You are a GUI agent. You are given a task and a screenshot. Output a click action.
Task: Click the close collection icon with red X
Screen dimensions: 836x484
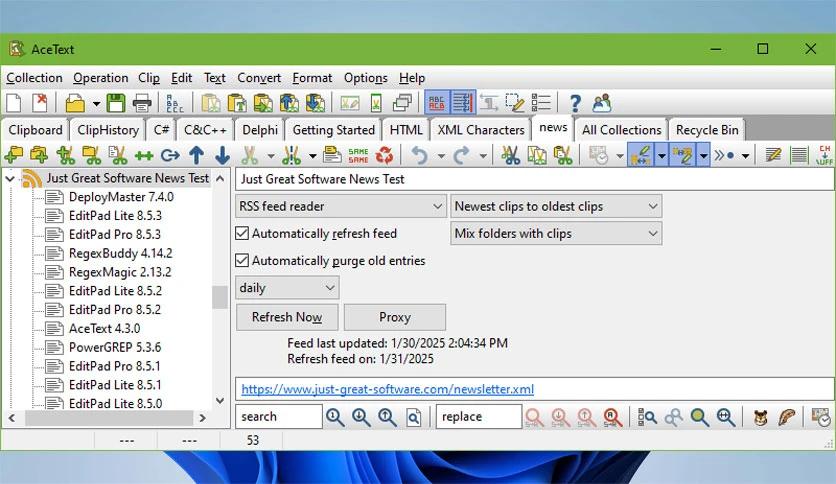[40, 103]
